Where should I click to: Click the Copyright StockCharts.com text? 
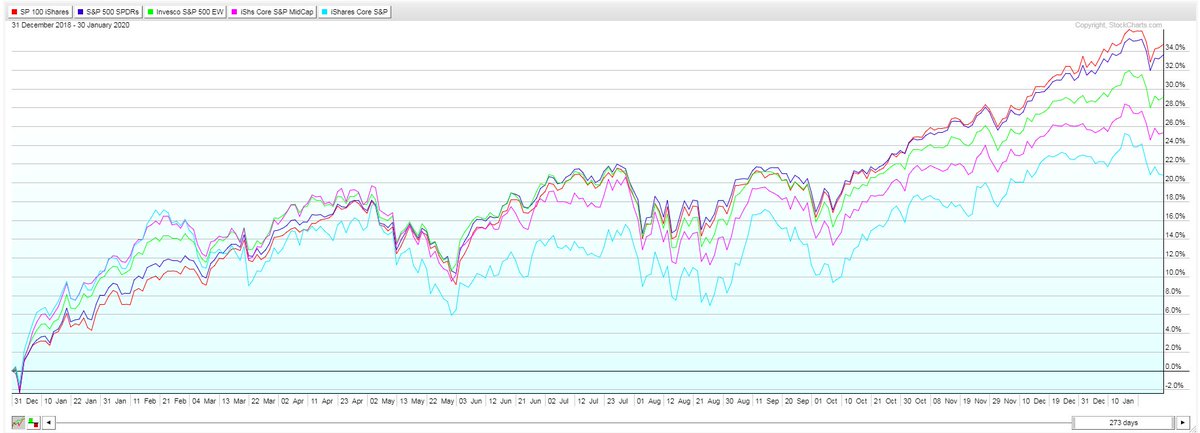1116,24
